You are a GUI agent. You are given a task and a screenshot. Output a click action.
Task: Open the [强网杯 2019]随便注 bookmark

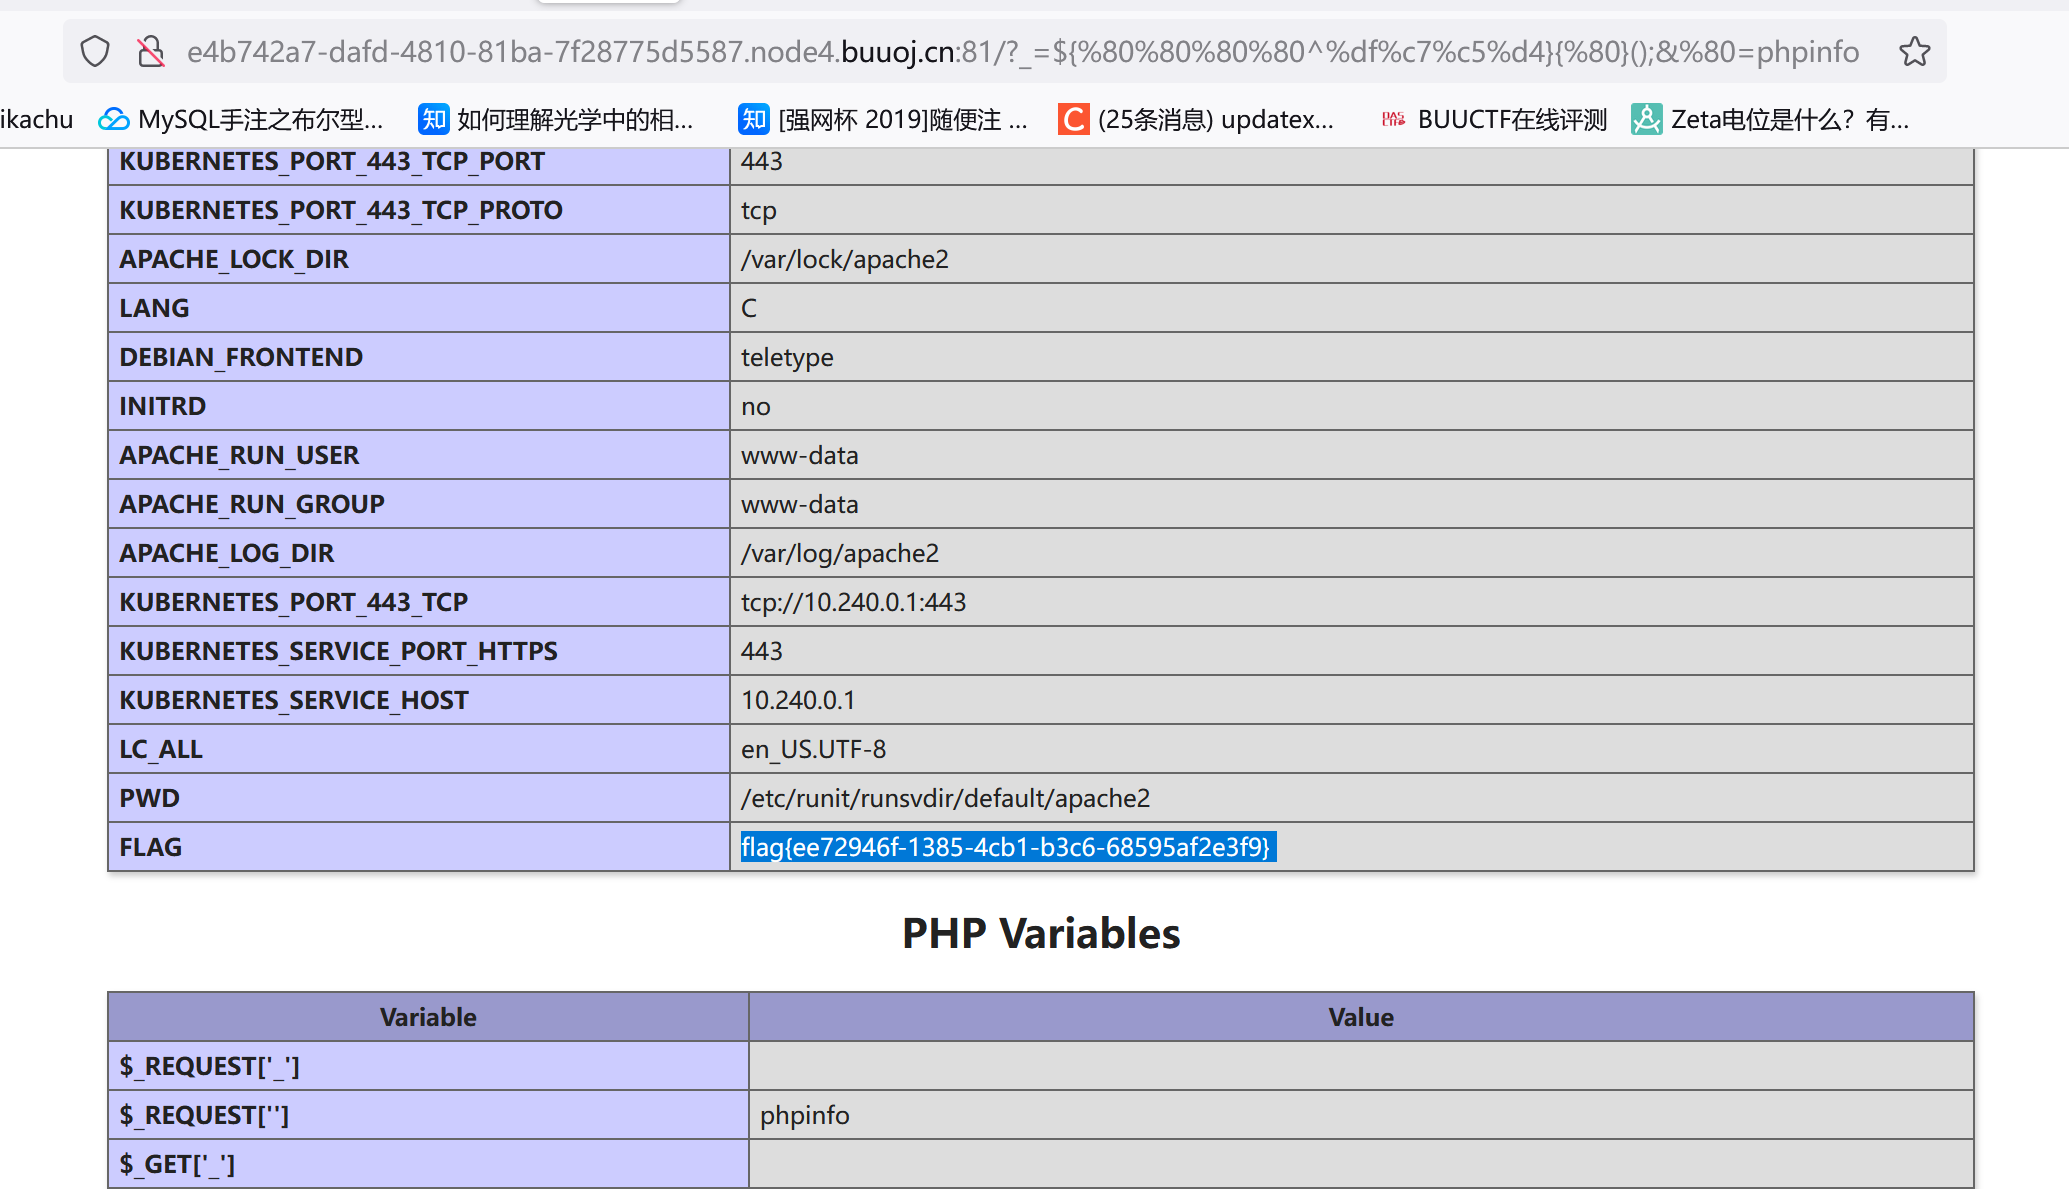pyautogui.click(x=883, y=120)
